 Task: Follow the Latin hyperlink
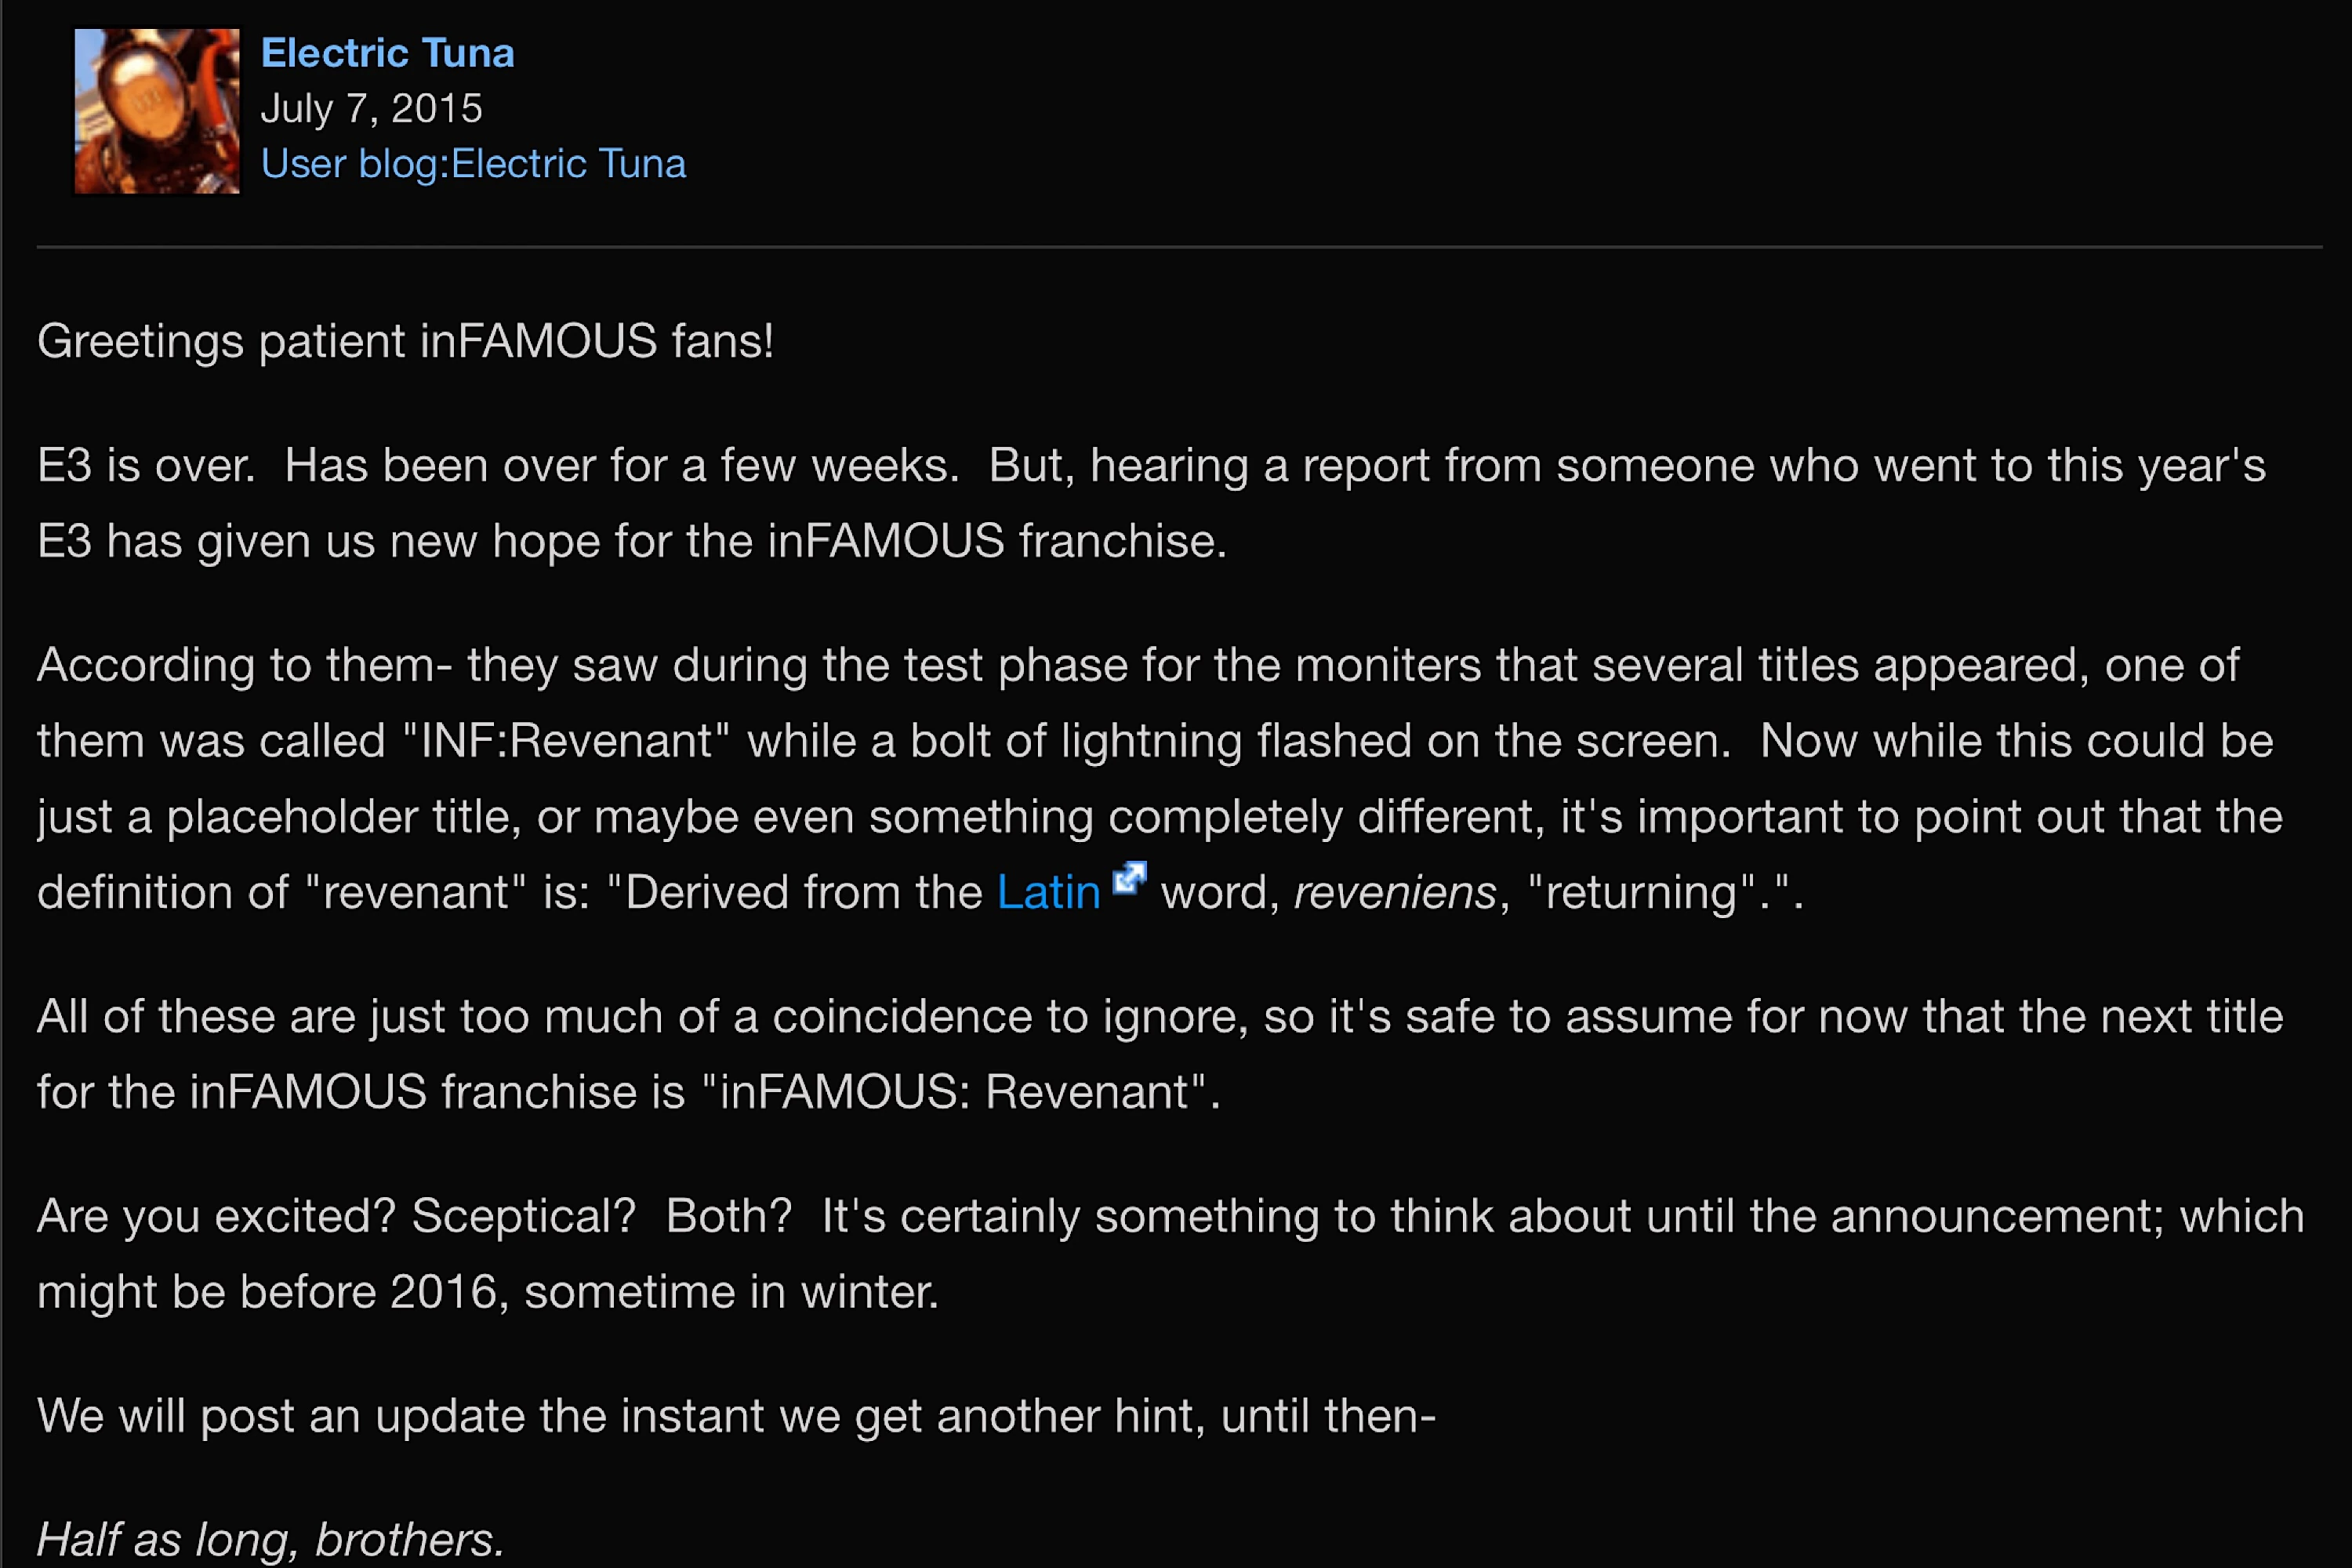pyautogui.click(x=1048, y=892)
